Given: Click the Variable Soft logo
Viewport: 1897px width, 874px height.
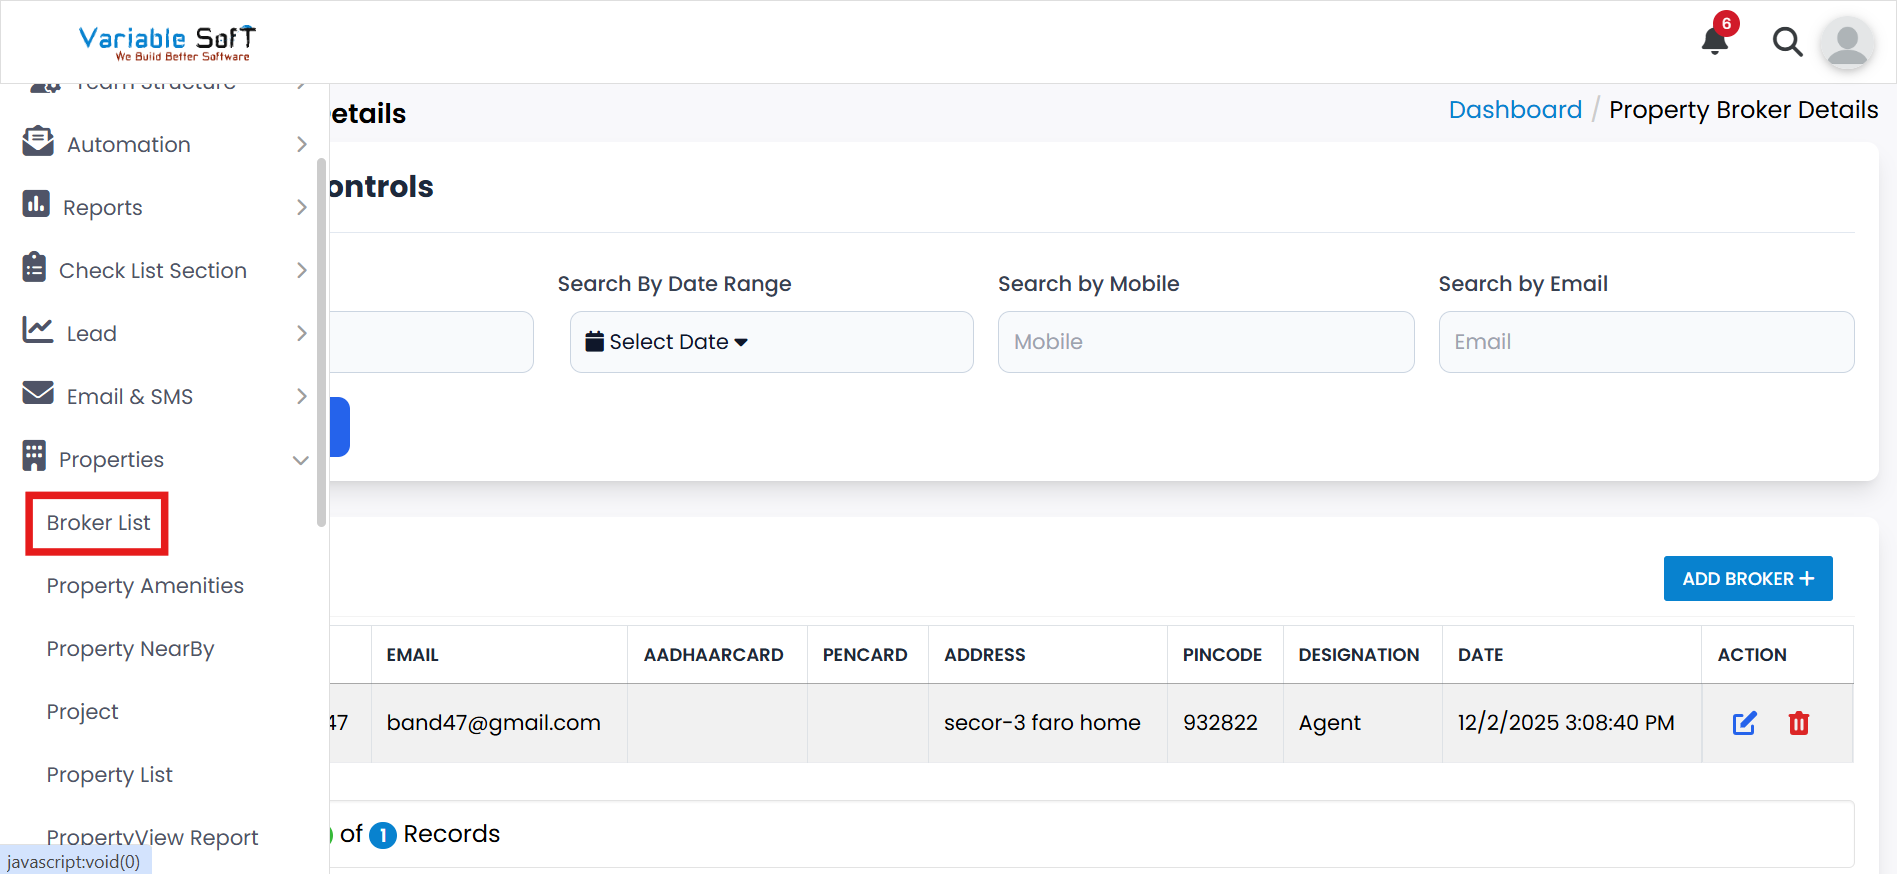Looking at the screenshot, I should pos(167,42).
